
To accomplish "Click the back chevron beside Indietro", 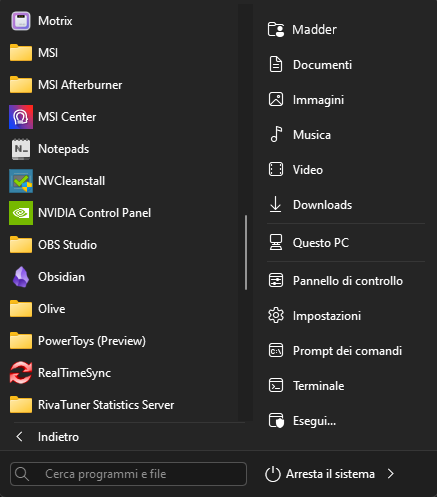I will click(x=19, y=437).
